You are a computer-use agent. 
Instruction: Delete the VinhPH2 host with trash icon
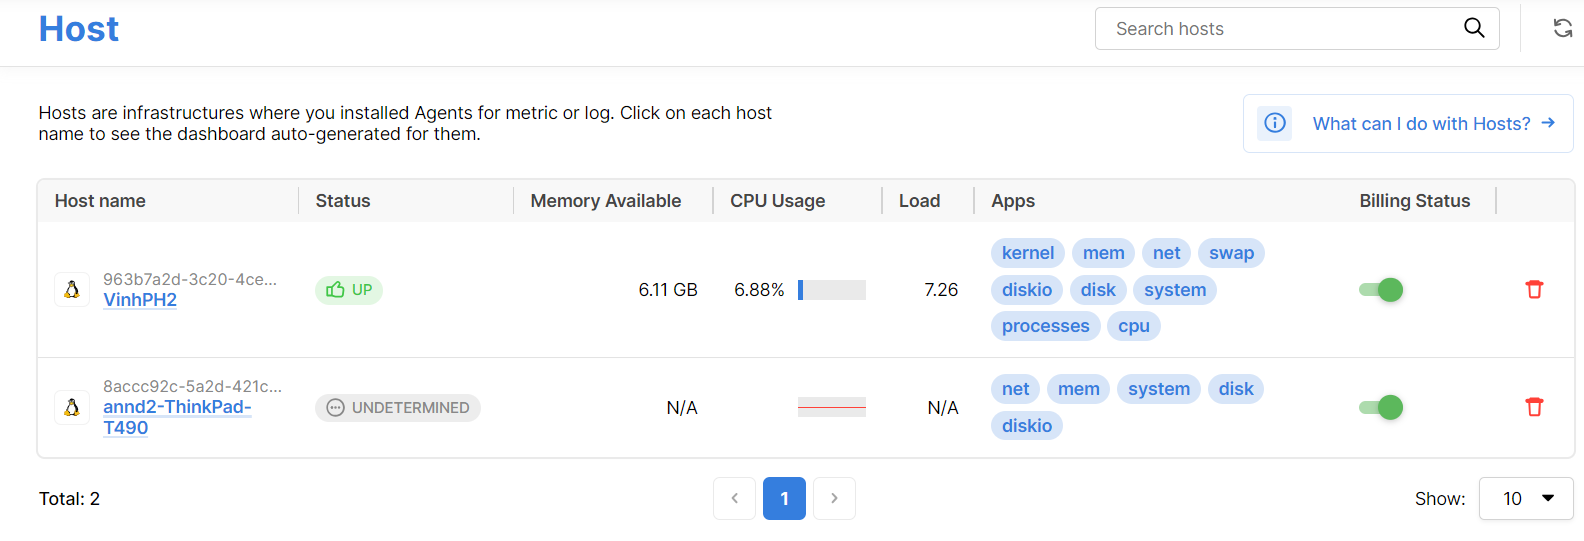[x=1534, y=290]
